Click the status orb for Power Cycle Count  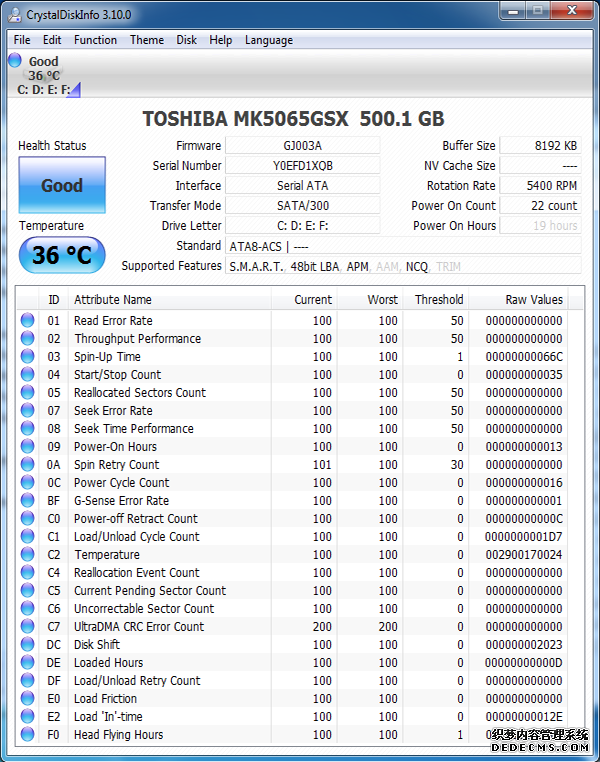28,482
